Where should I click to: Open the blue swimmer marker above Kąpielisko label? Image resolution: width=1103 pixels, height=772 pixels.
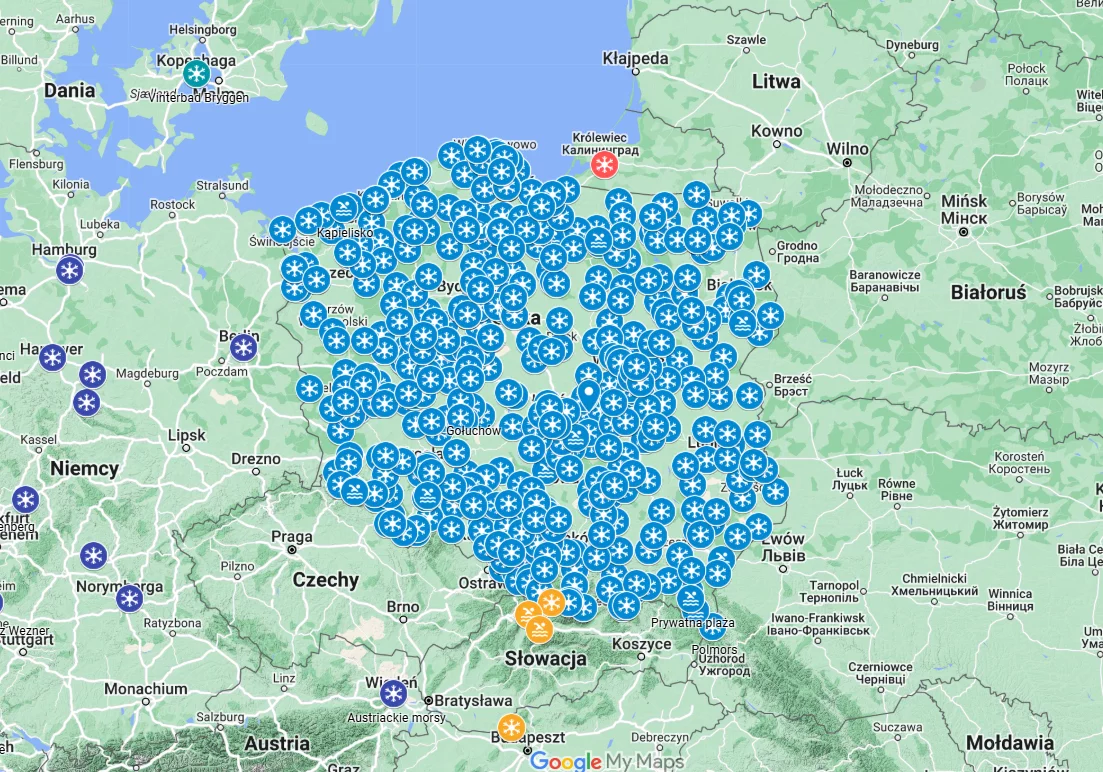(344, 209)
